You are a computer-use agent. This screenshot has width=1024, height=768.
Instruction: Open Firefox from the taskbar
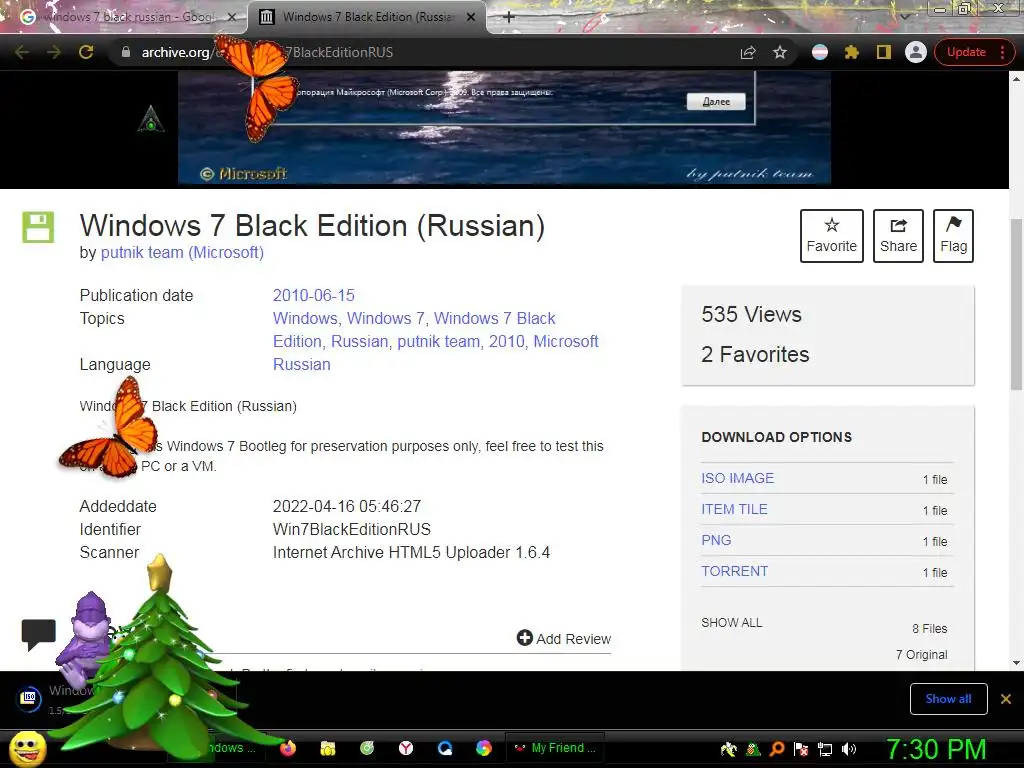tap(288, 748)
